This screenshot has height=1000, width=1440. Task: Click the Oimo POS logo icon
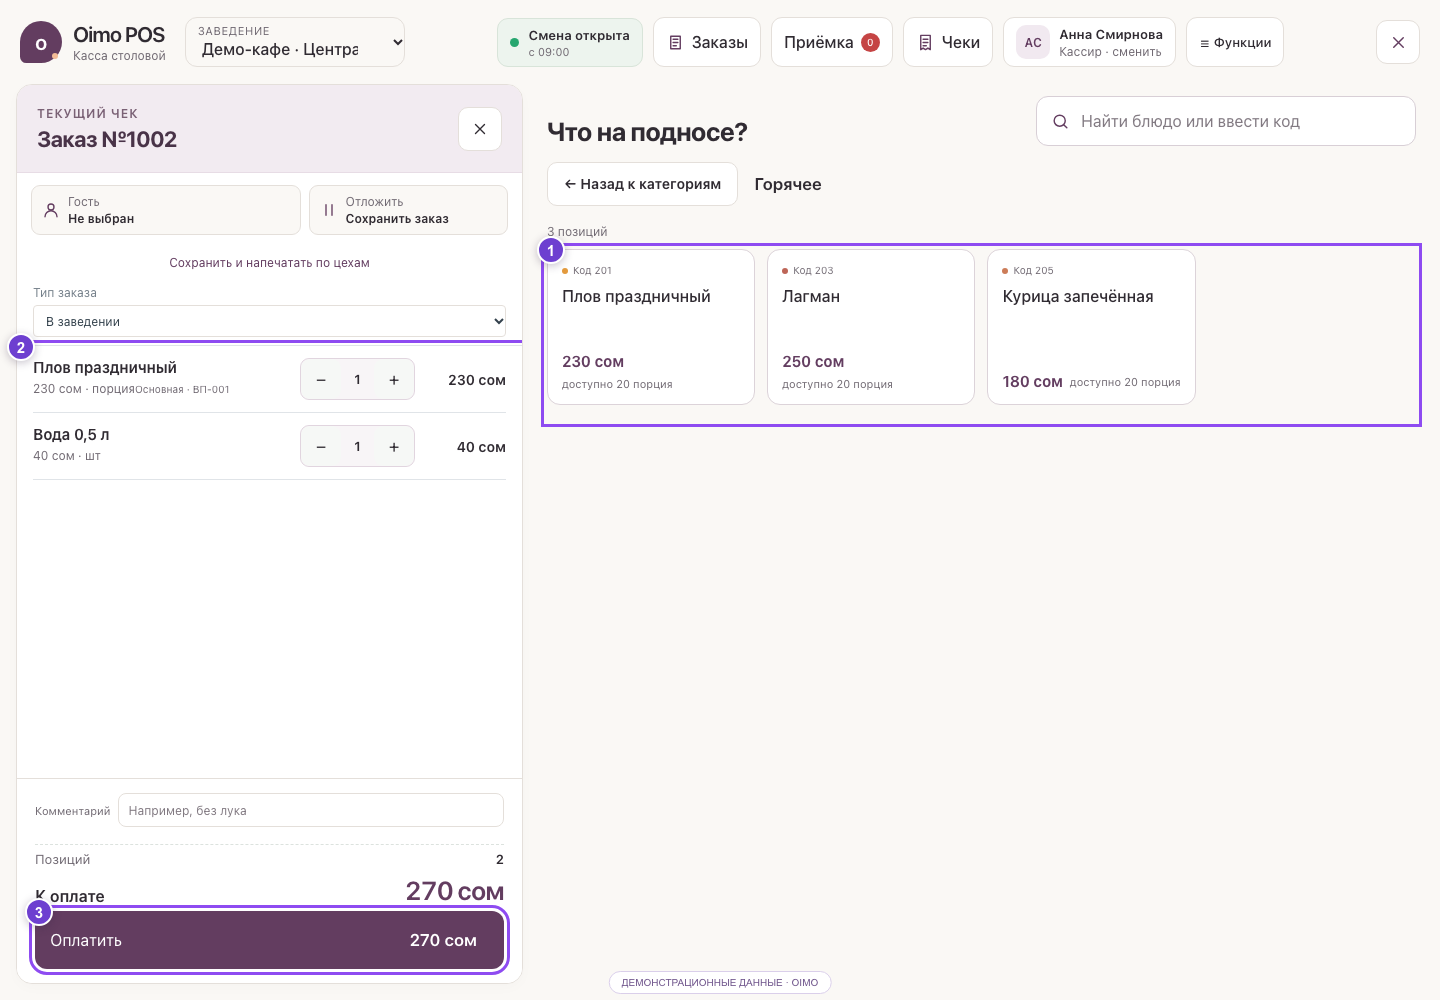coord(41,42)
